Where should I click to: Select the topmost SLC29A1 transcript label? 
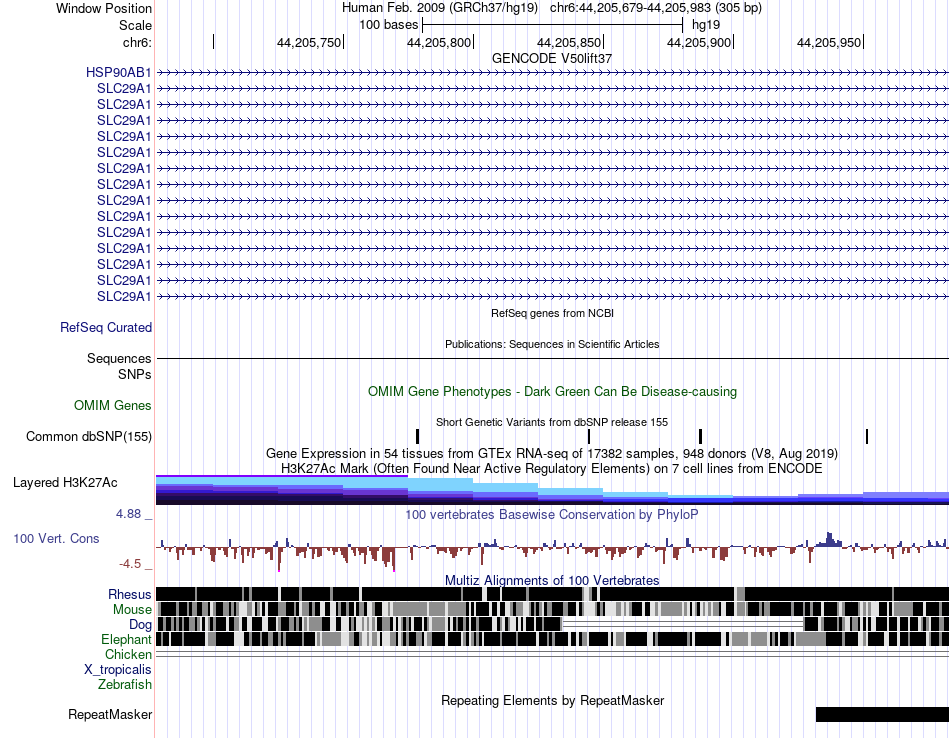124,88
